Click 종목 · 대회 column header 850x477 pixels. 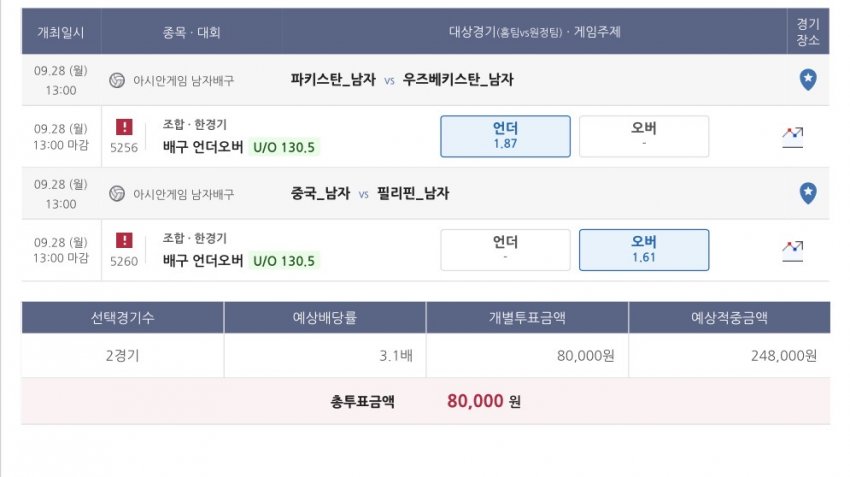[x=191, y=33]
